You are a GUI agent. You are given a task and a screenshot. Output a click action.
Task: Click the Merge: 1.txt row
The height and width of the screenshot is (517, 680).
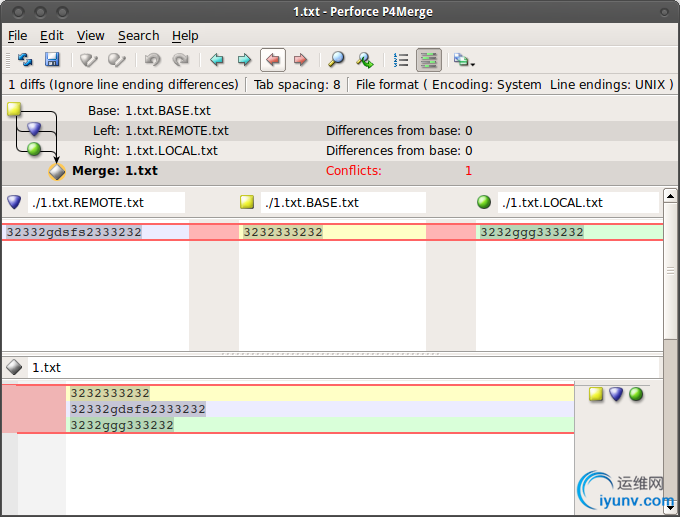pos(340,171)
